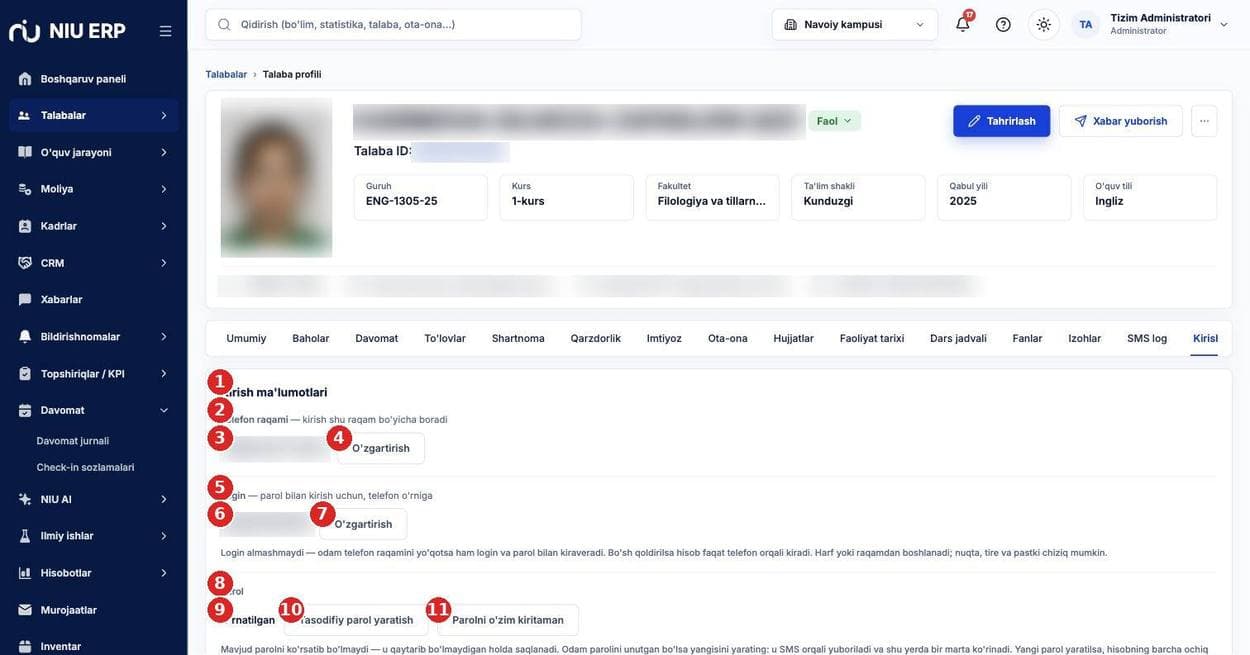Click the Kadrlar icon in the sidebar
The height and width of the screenshot is (655, 1250).
tap(25, 226)
